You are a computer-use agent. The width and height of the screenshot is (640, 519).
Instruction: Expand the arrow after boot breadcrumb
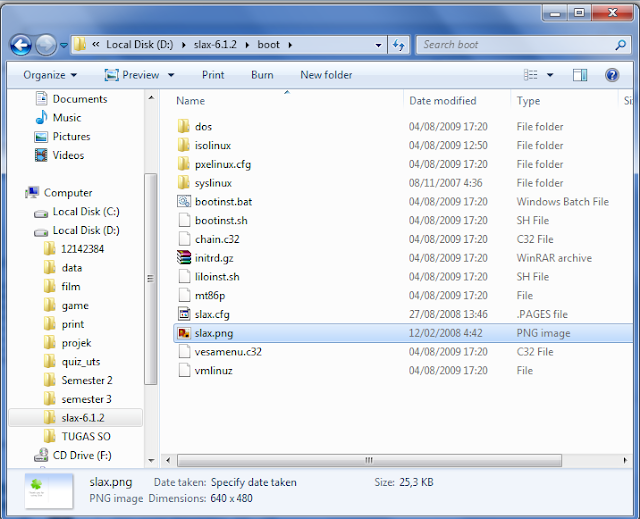[x=290, y=45]
